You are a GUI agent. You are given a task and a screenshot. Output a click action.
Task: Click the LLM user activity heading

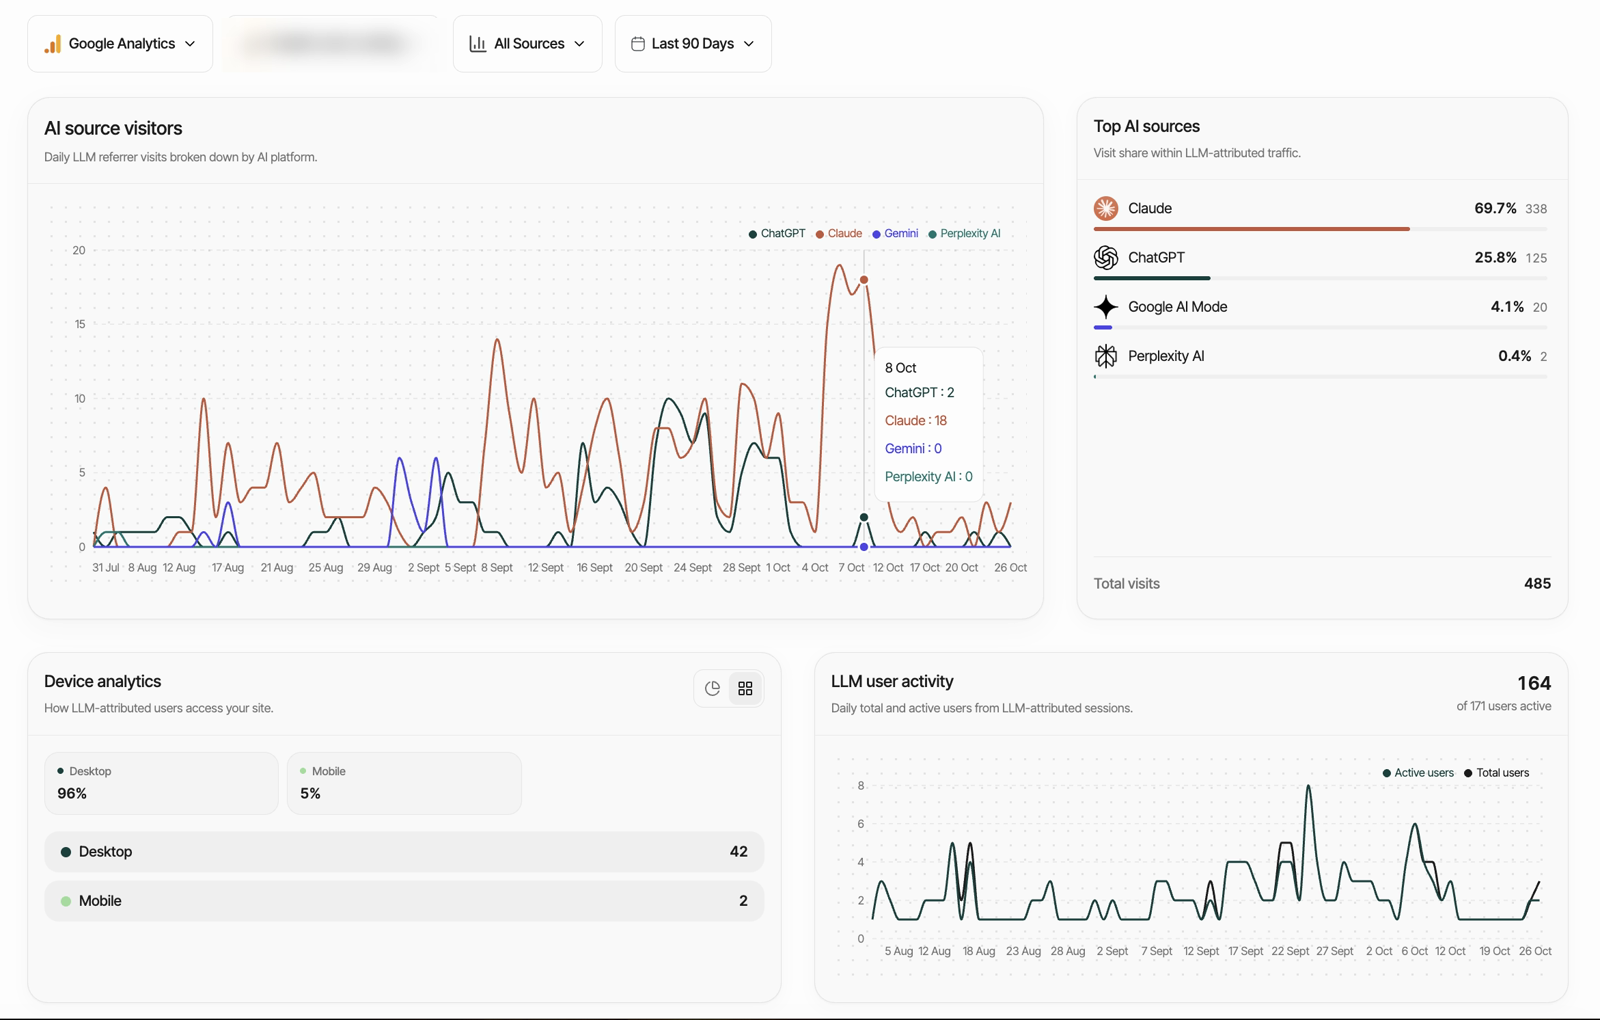click(892, 681)
